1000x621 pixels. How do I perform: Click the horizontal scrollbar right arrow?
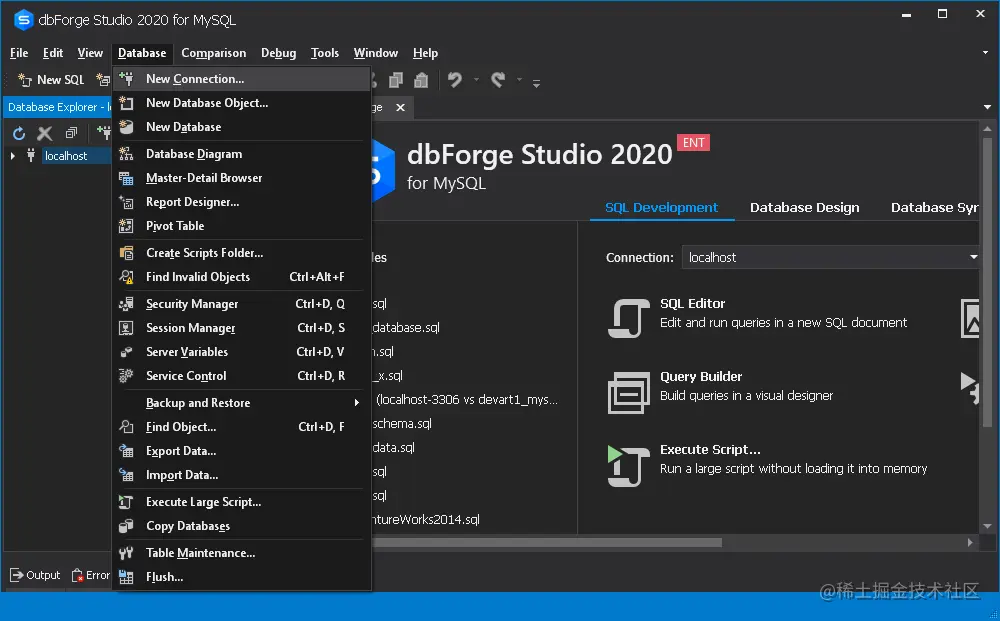pos(969,543)
